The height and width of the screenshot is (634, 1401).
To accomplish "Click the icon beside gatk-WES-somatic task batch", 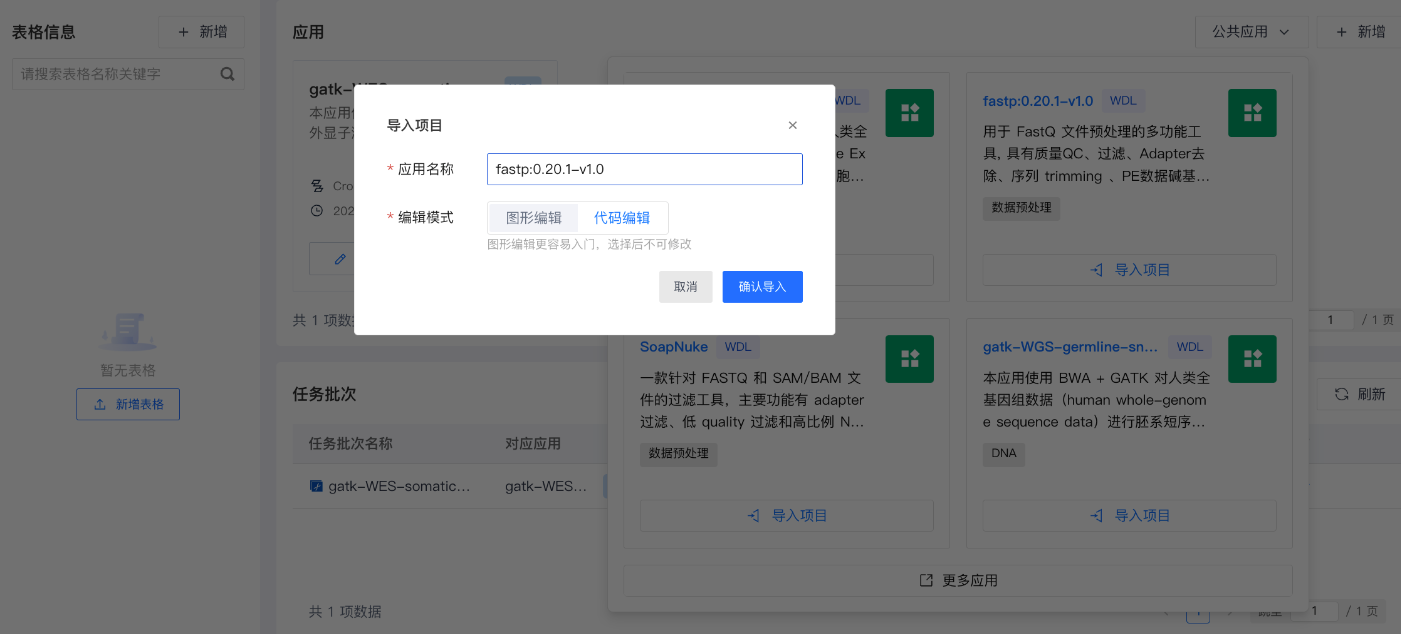I will click(316, 486).
